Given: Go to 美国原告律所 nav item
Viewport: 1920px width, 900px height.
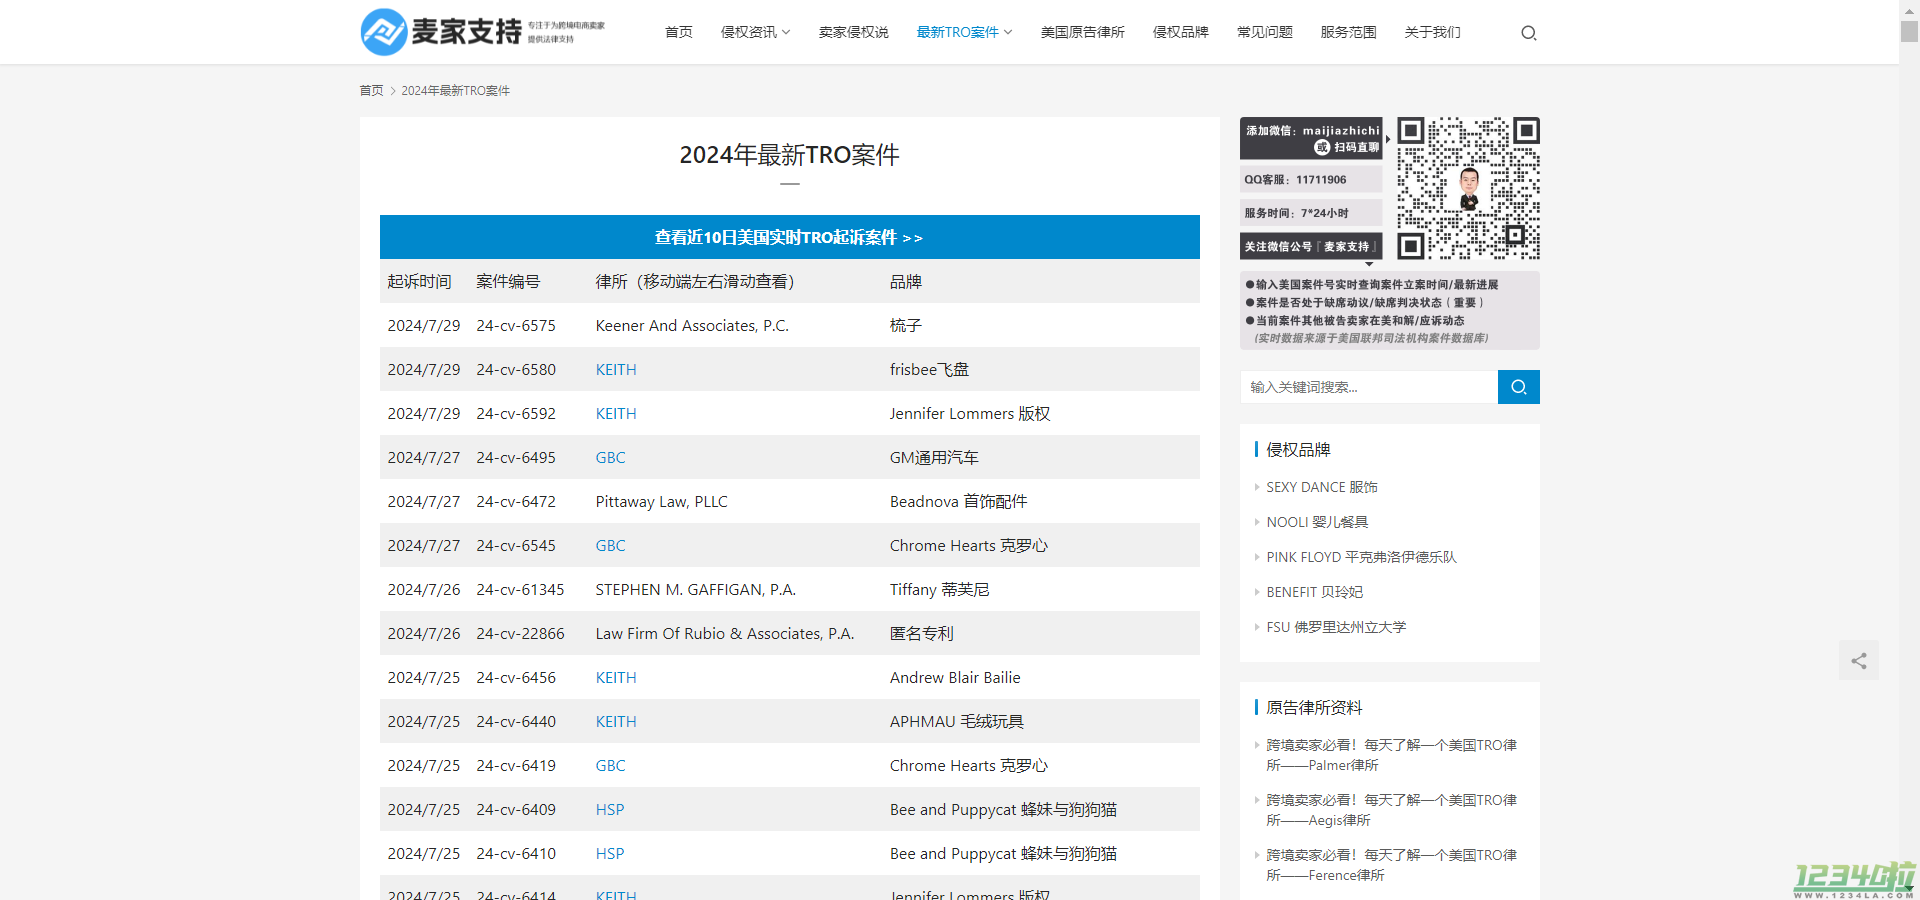Looking at the screenshot, I should tap(1083, 32).
